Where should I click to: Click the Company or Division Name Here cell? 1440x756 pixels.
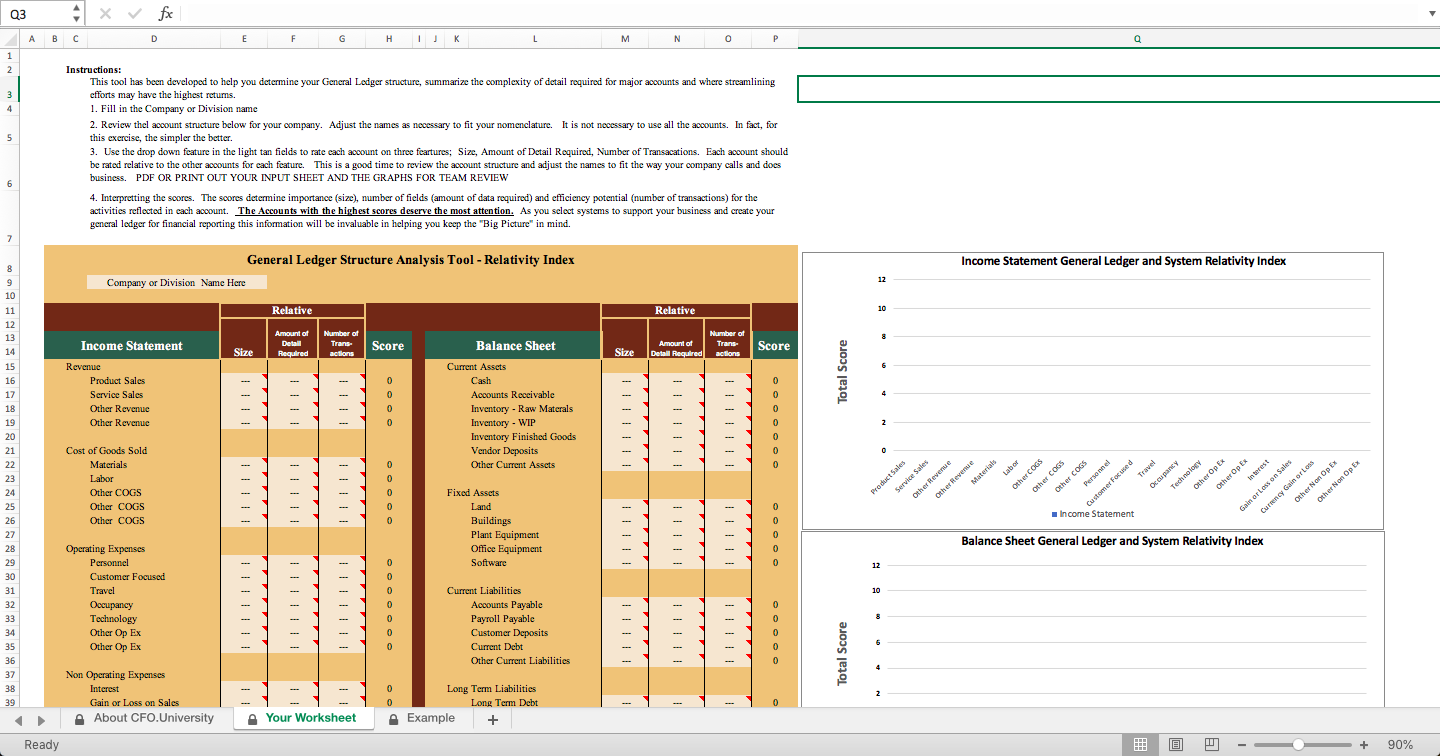tap(176, 283)
